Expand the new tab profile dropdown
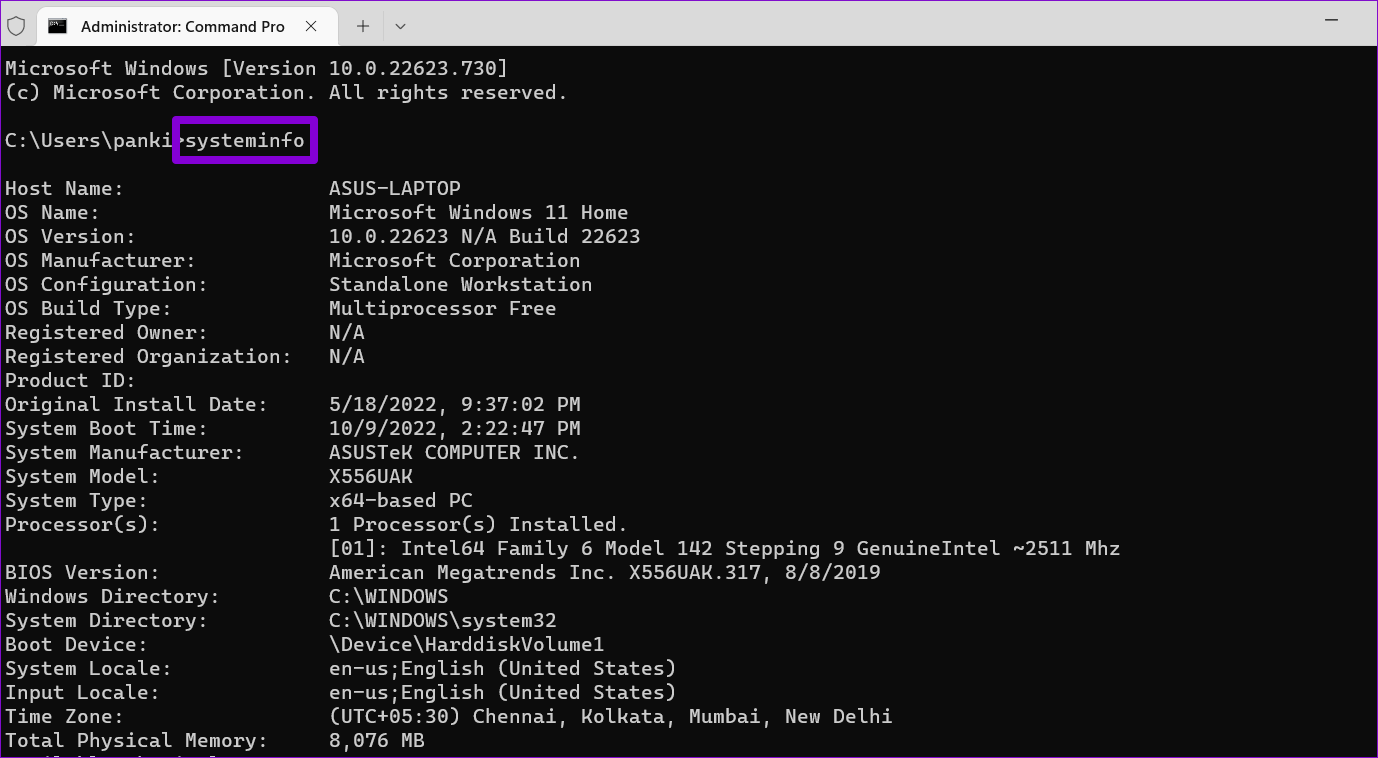1378x758 pixels. pos(400,26)
